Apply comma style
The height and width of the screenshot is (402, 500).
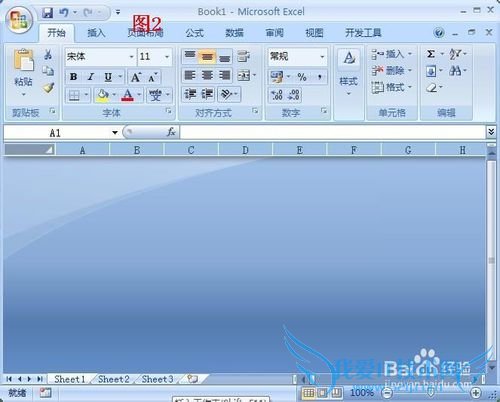(x=319, y=77)
